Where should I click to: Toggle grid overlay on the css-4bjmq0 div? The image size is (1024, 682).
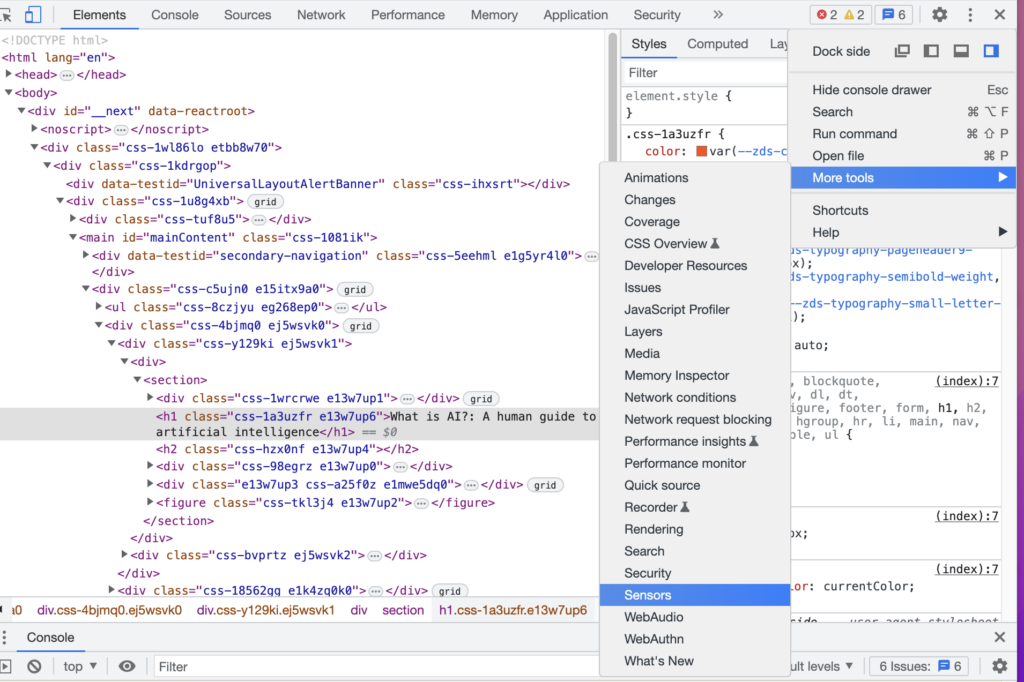point(360,325)
